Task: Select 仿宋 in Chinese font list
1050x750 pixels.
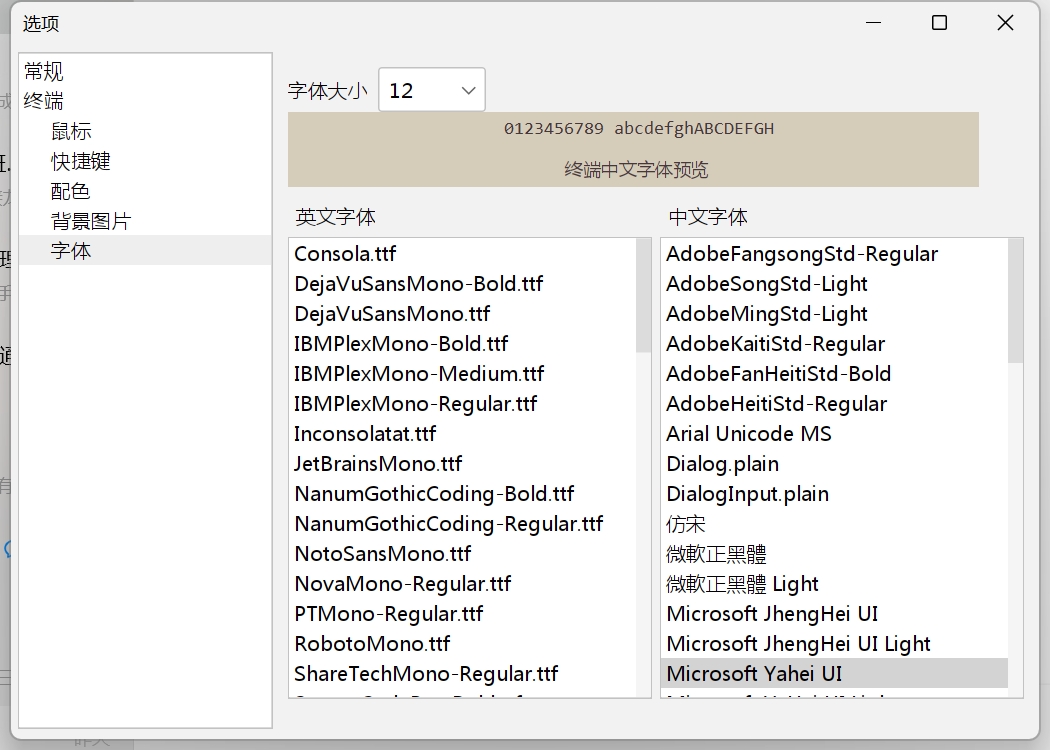Action: (x=686, y=524)
